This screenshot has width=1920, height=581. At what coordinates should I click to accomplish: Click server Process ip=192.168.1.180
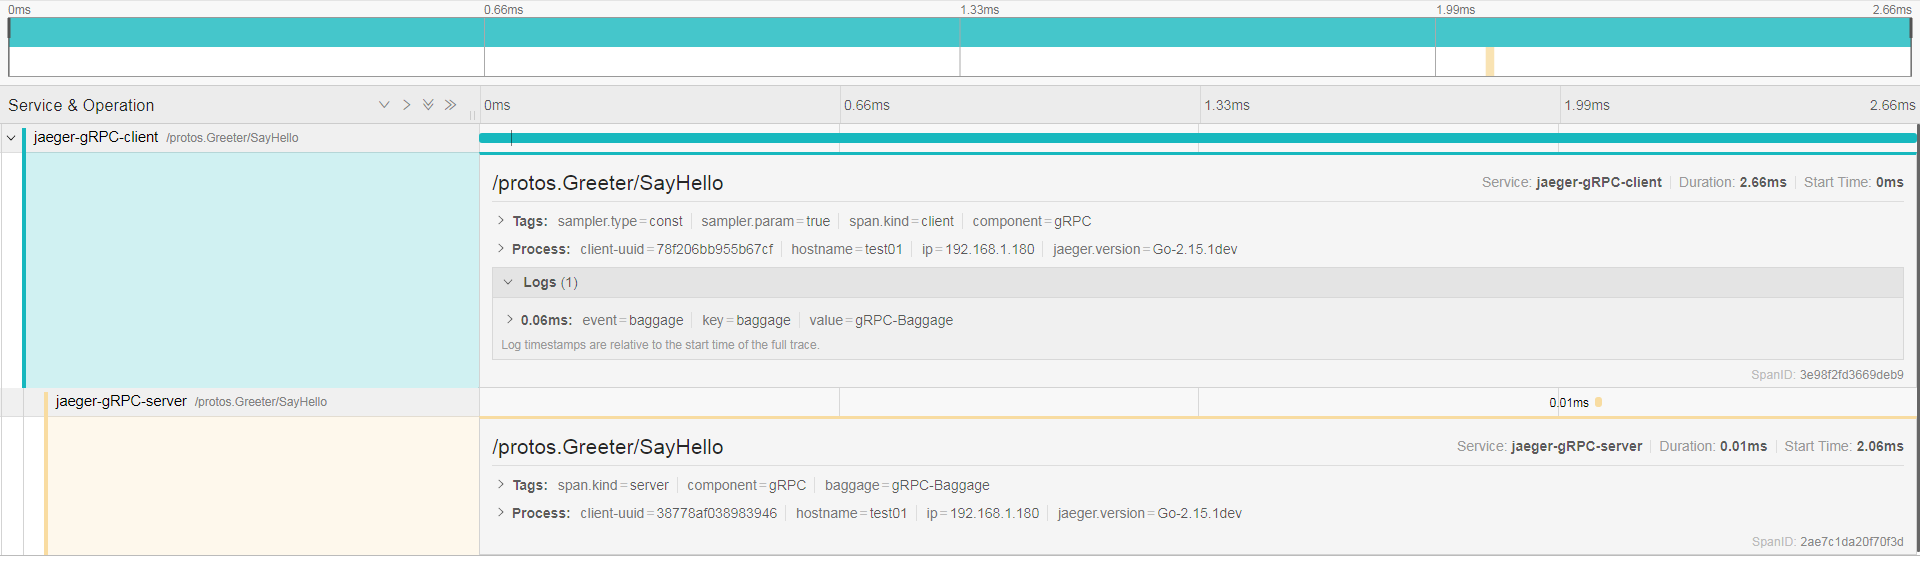(x=982, y=513)
